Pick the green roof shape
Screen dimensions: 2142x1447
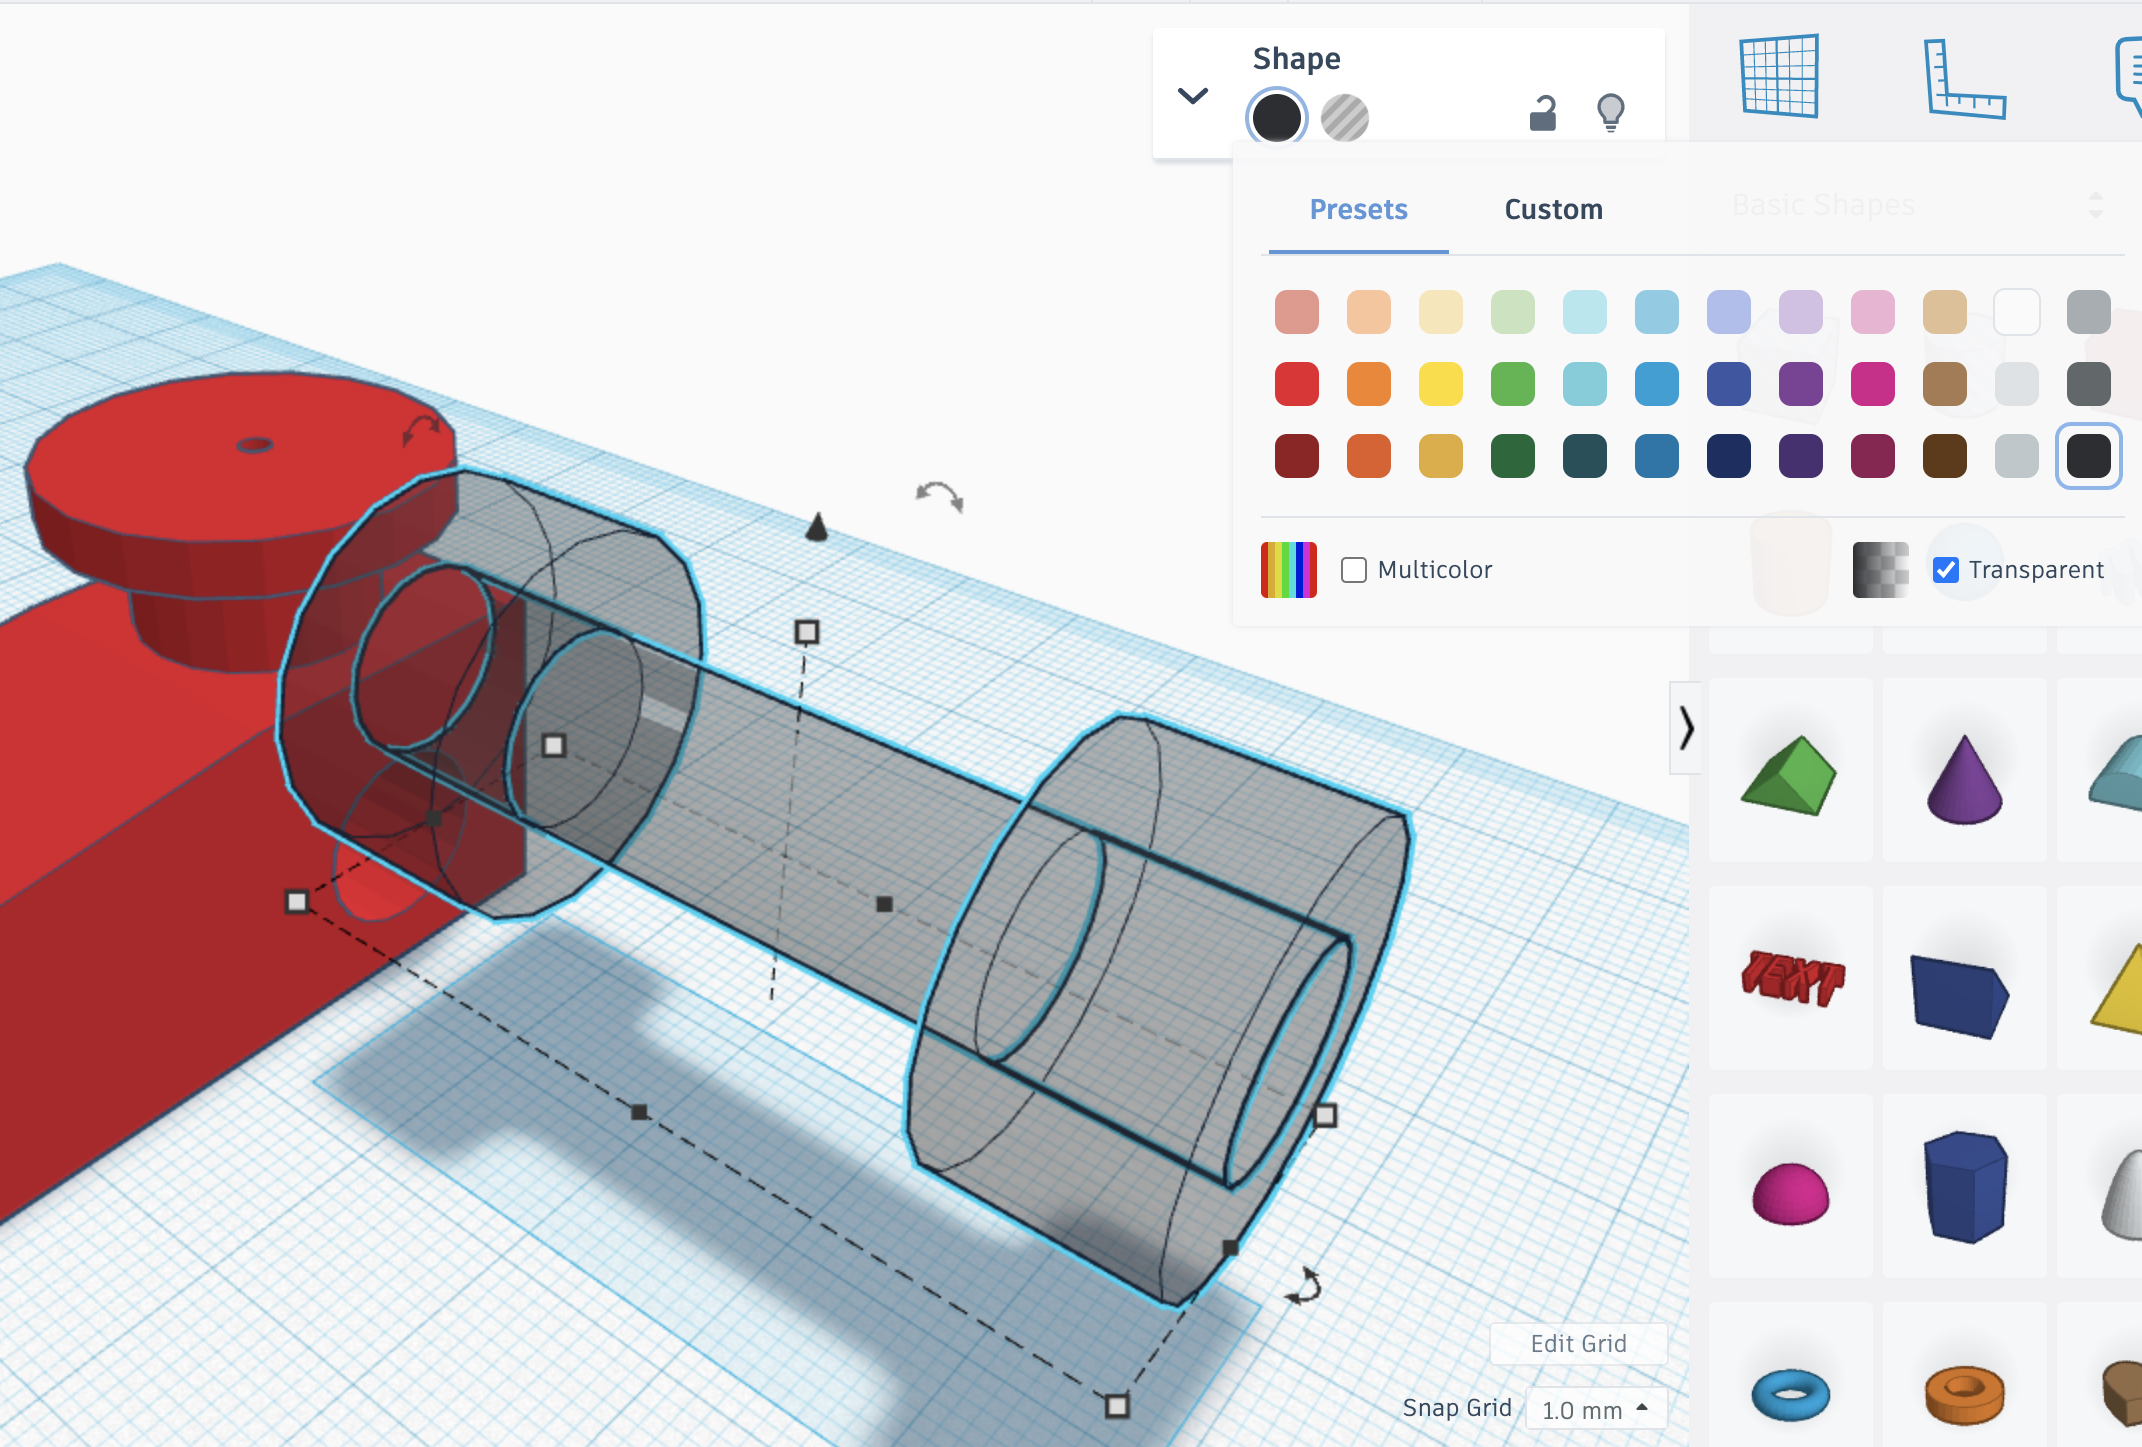coord(1789,776)
